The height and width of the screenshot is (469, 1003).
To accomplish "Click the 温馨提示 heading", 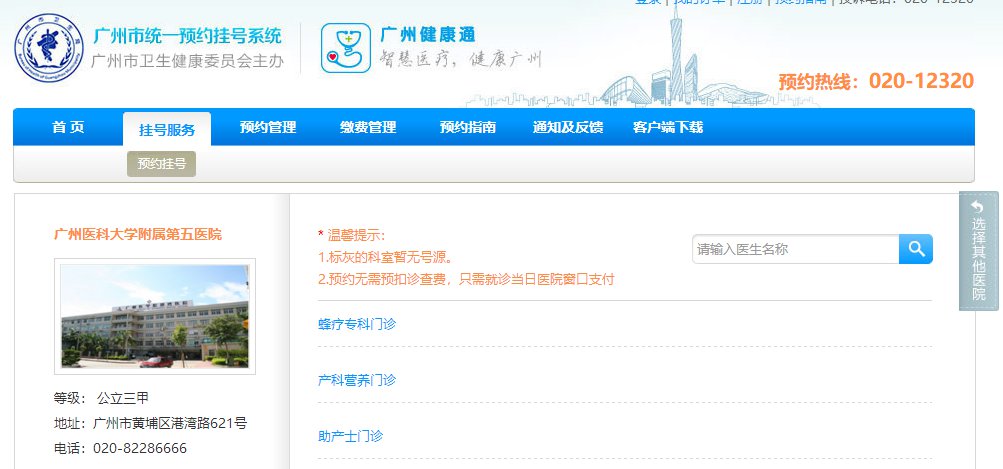I will coord(352,235).
